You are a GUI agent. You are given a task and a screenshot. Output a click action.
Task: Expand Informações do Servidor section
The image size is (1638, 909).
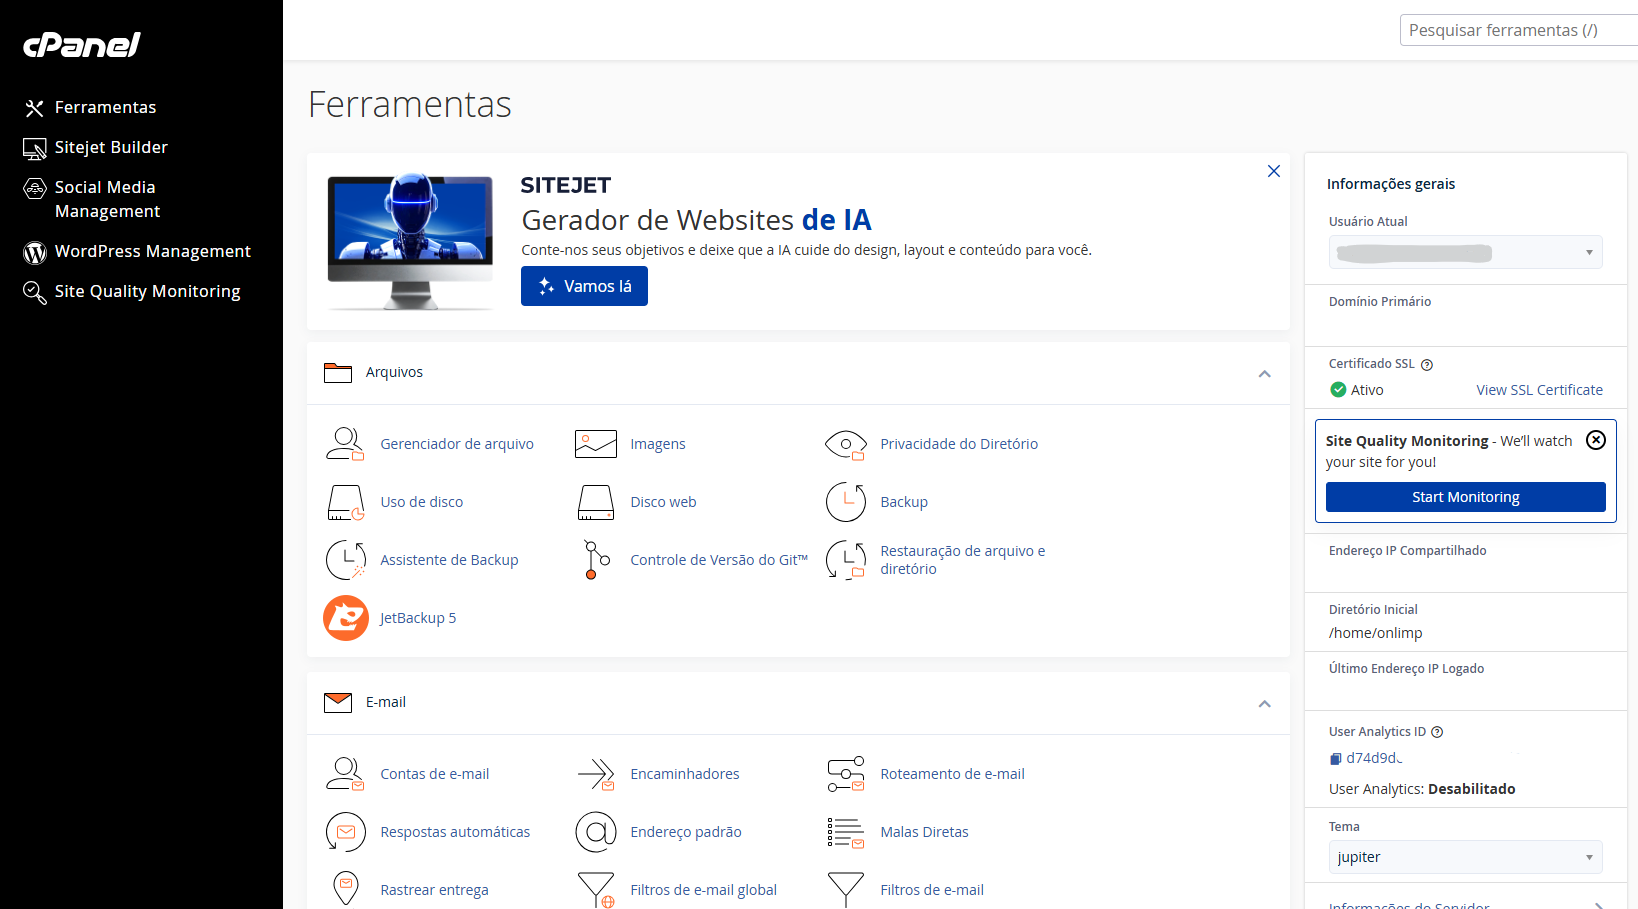[1465, 905]
